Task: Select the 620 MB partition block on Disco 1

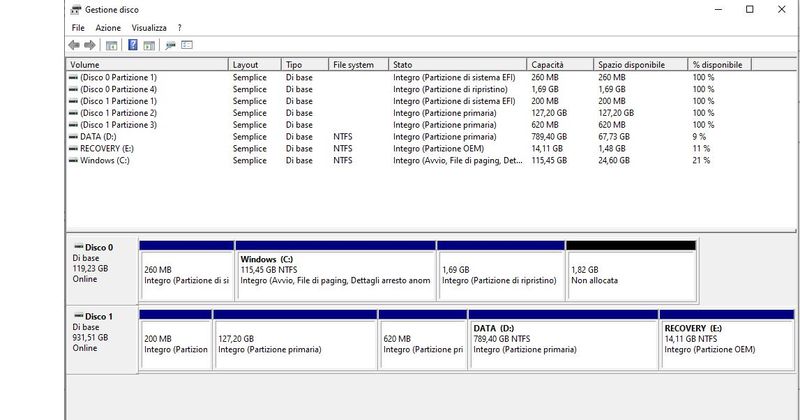Action: coord(423,339)
